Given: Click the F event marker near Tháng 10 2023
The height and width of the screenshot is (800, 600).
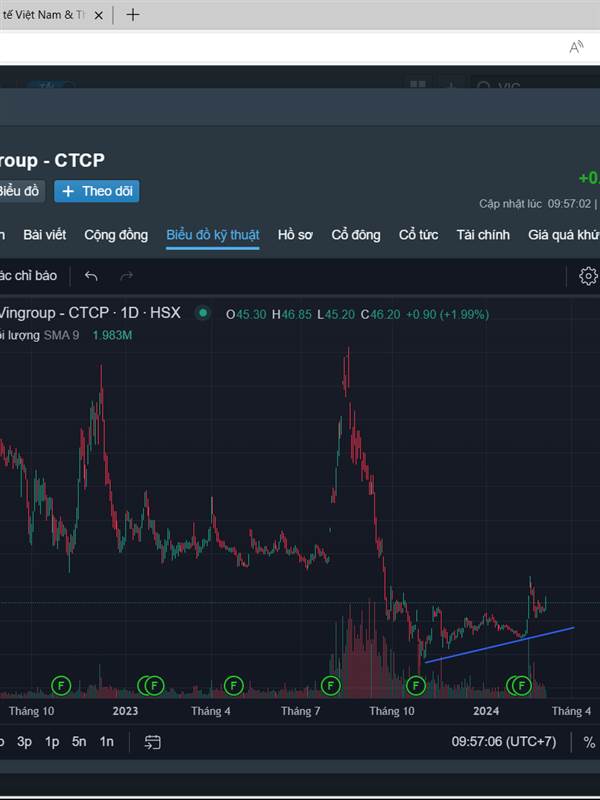Looking at the screenshot, I should pyautogui.click(x=415, y=685).
